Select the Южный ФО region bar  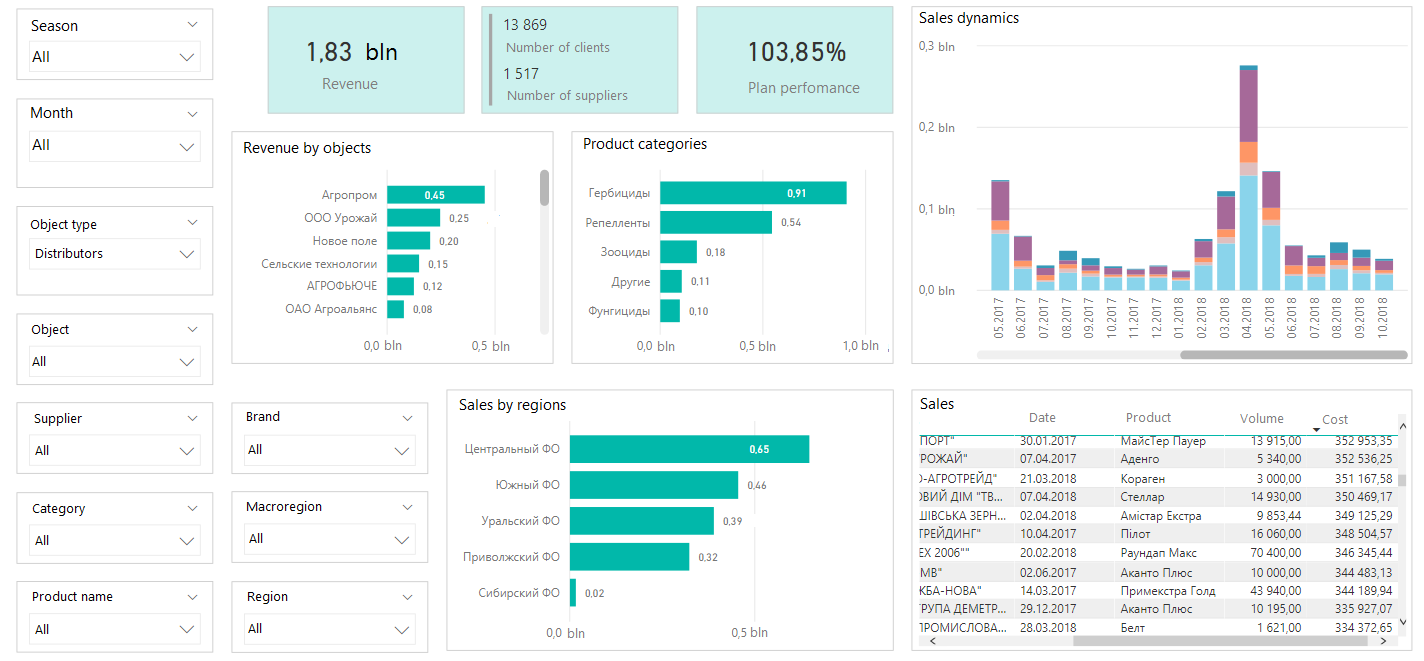654,485
